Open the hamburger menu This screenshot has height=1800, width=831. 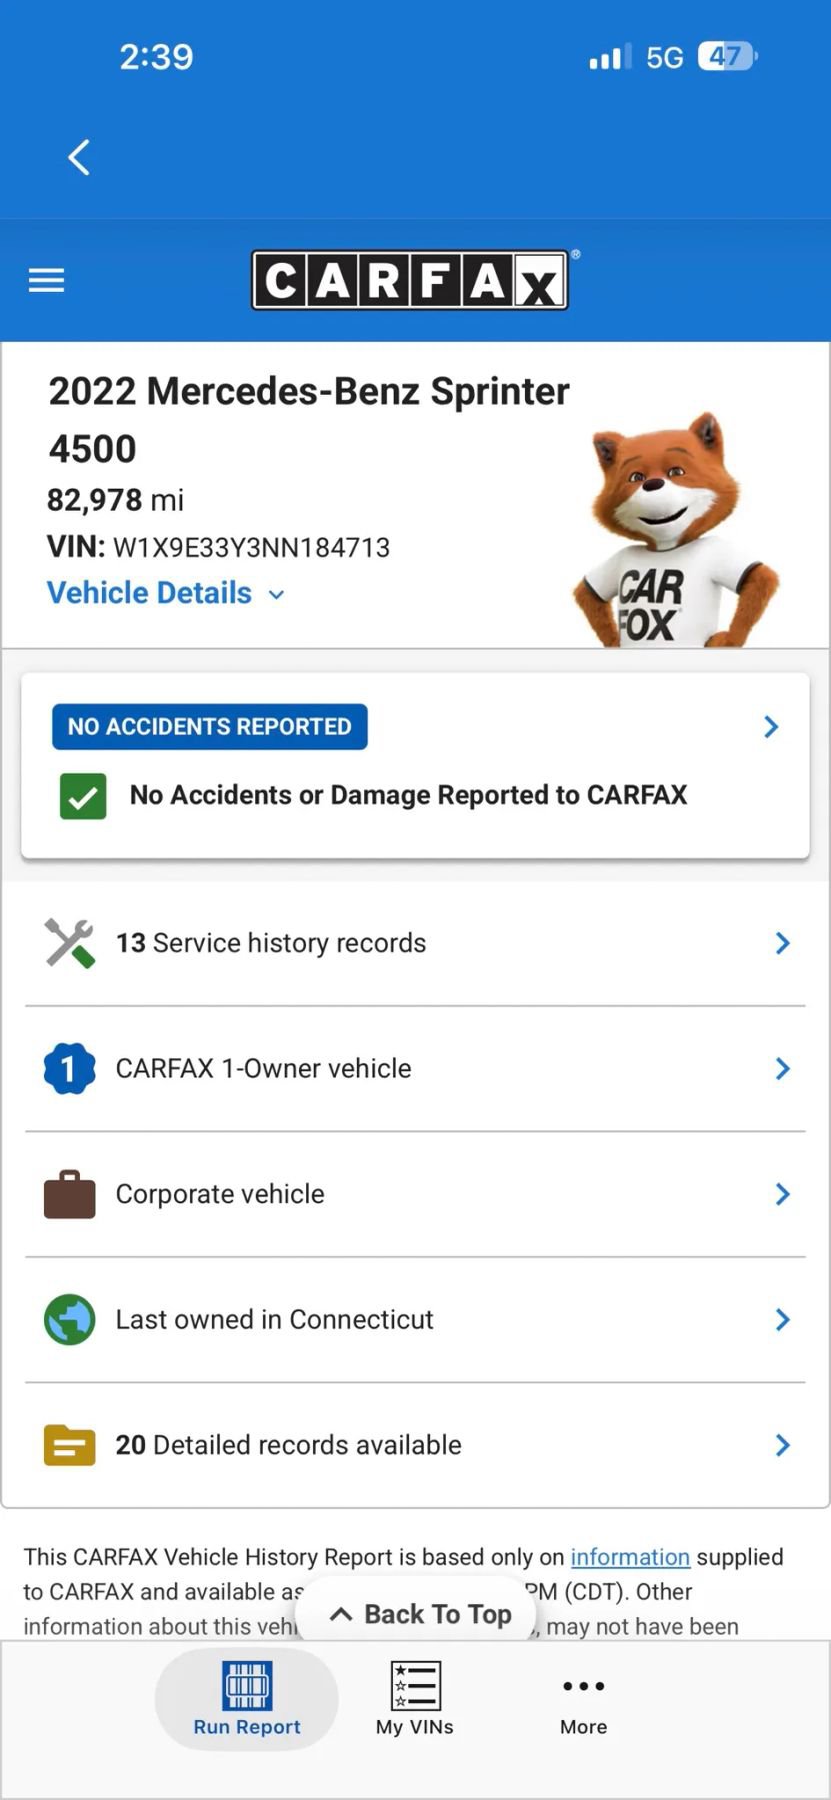pyautogui.click(x=46, y=280)
